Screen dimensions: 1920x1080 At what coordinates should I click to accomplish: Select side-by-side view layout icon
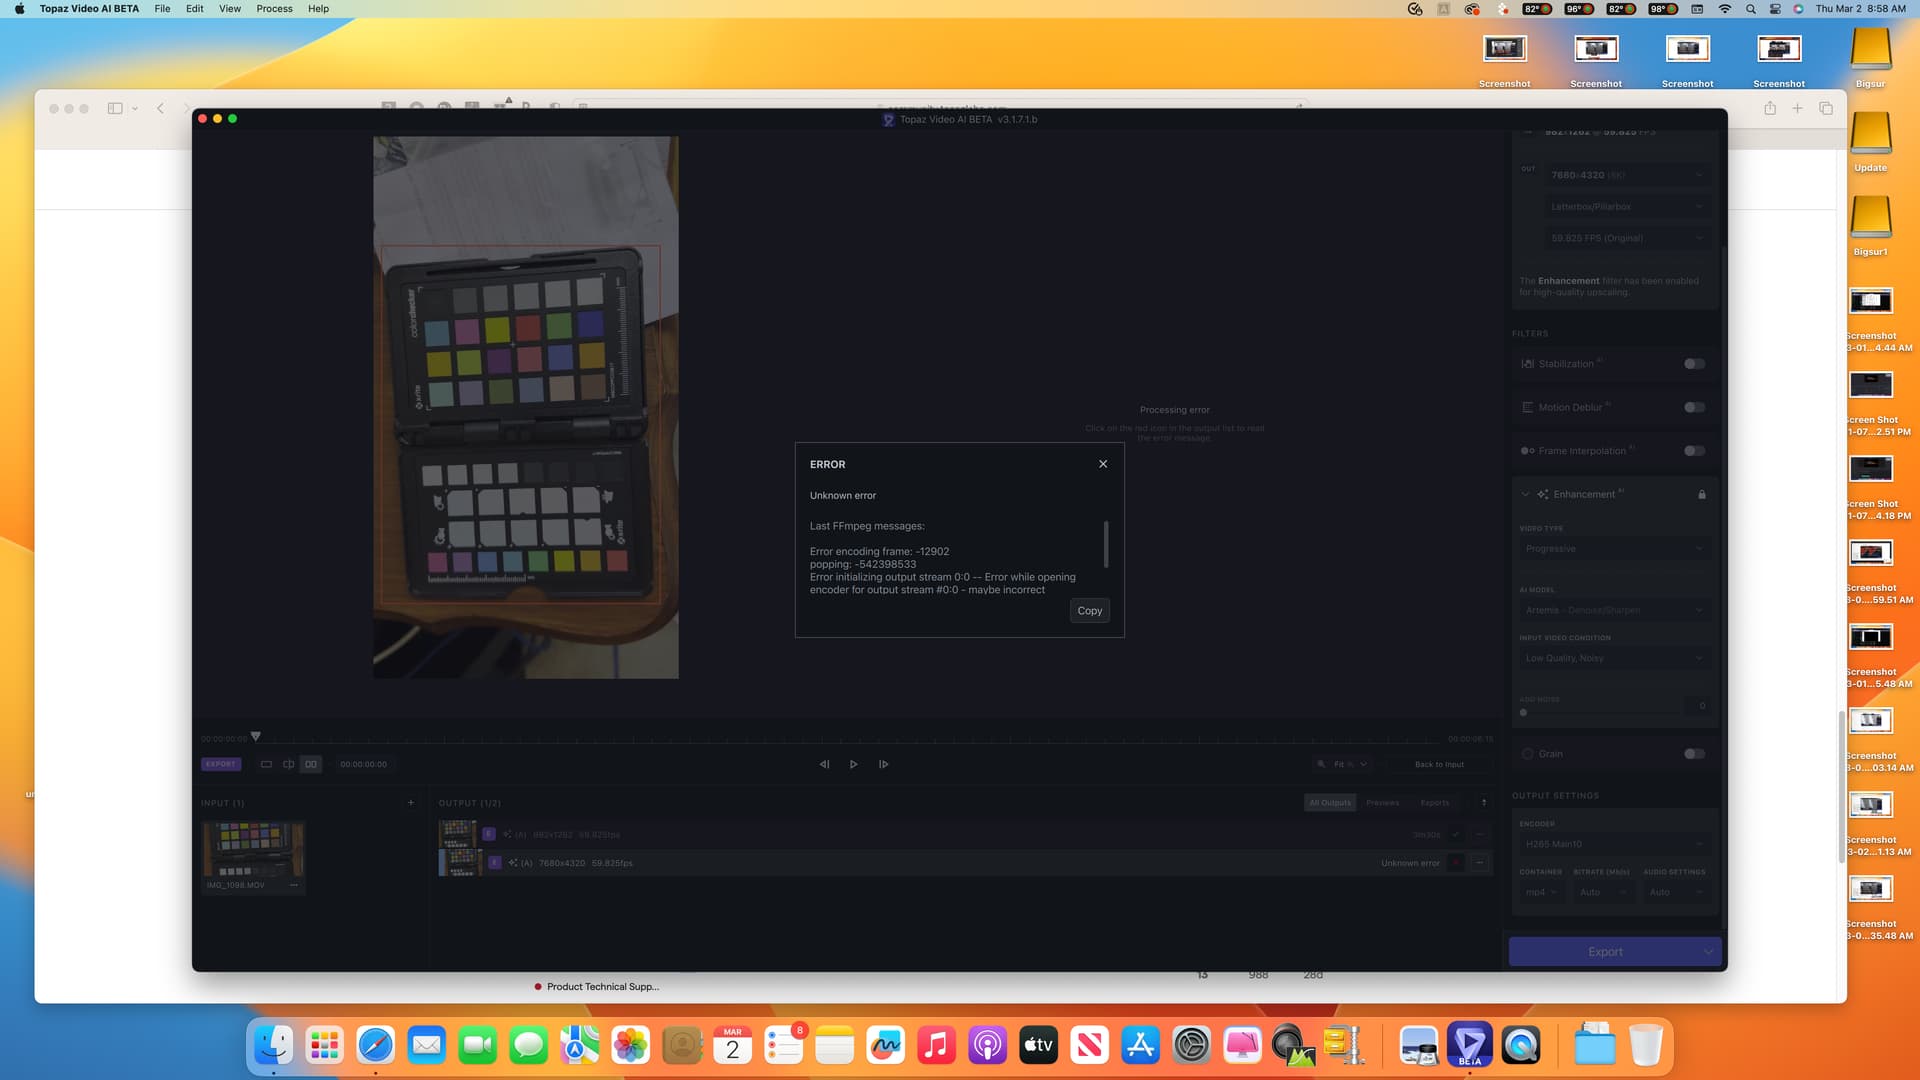coord(311,764)
